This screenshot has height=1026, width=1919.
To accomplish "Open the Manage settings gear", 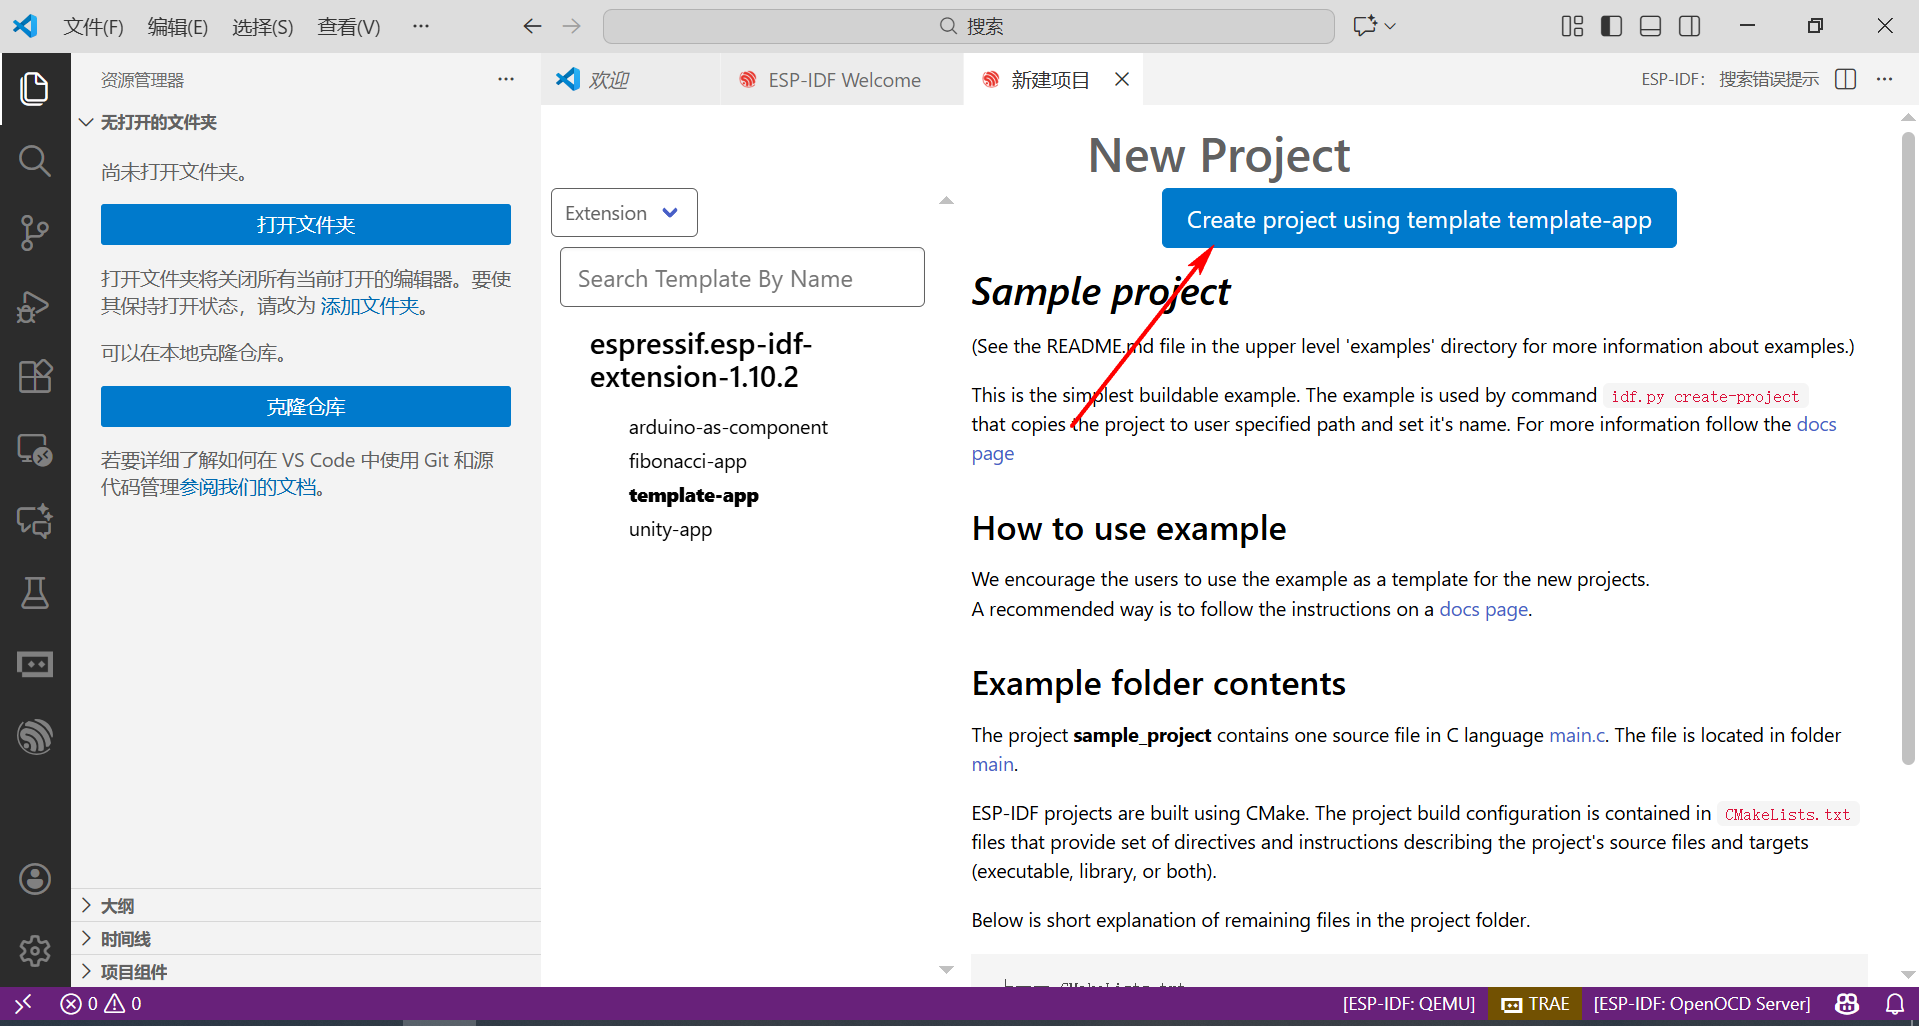I will click(35, 950).
